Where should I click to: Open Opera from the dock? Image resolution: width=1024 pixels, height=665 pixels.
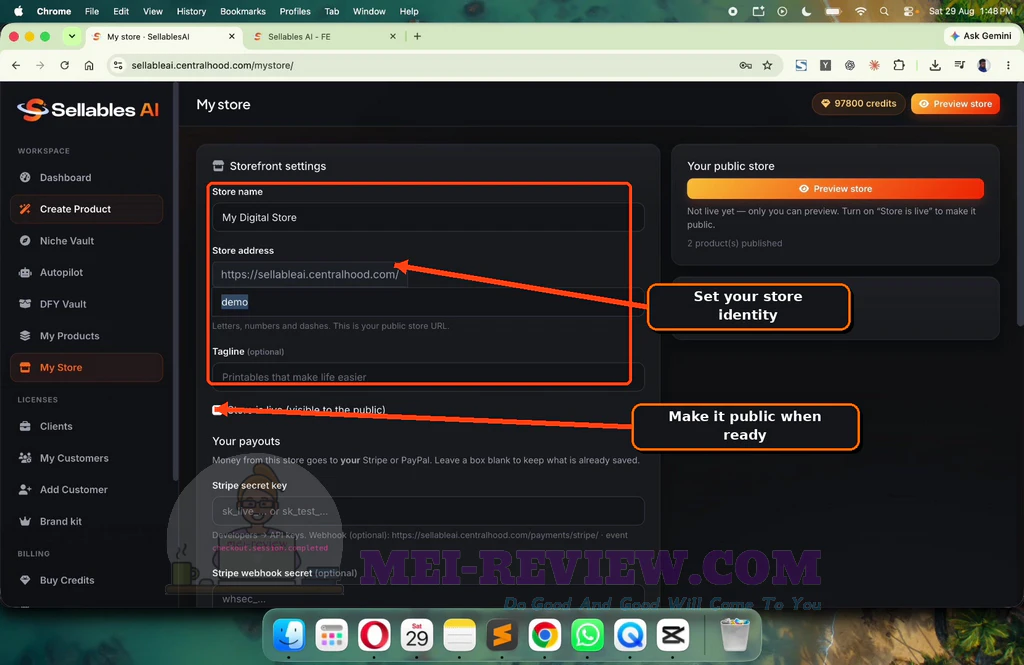[x=374, y=635]
